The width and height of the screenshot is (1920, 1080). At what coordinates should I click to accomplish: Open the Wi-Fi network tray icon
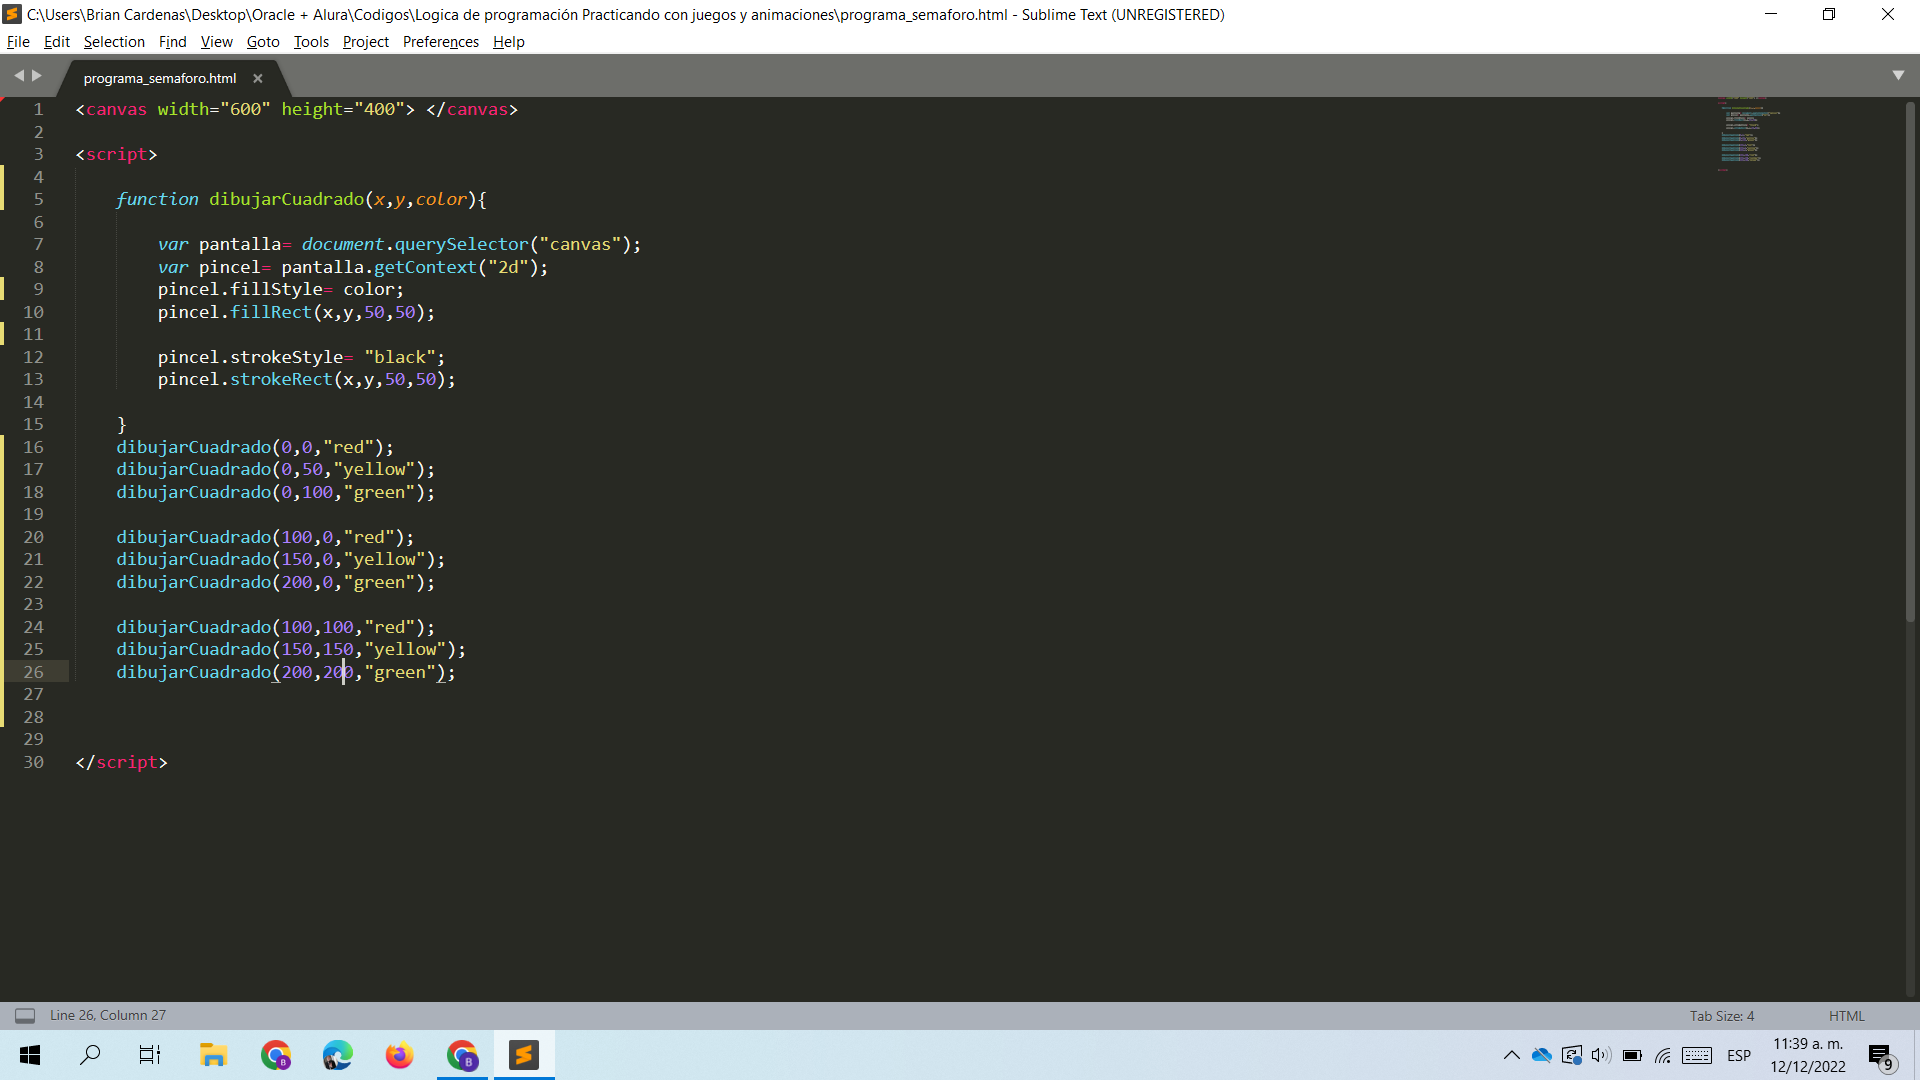[x=1663, y=1055]
